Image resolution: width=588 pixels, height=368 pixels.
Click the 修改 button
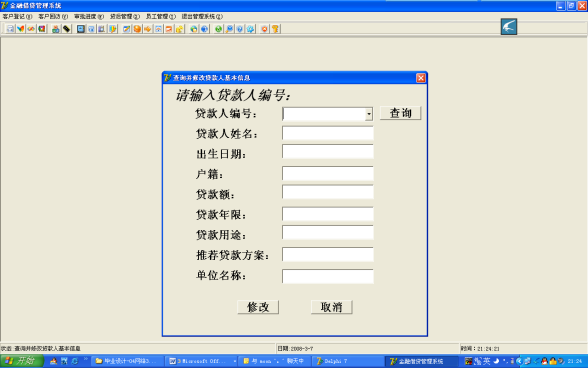(x=258, y=307)
